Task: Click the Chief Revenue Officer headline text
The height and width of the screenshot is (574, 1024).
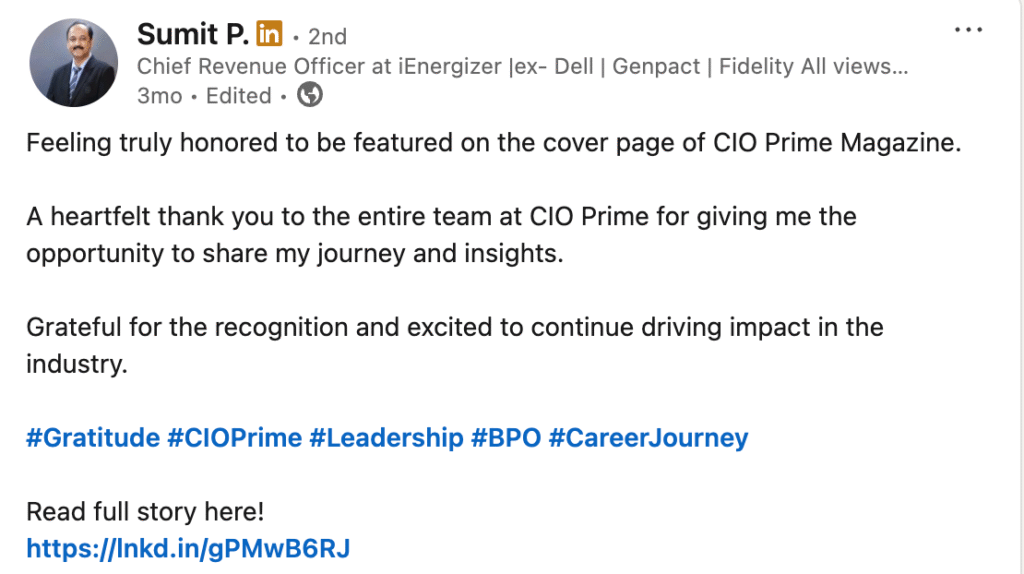Action: (x=520, y=67)
